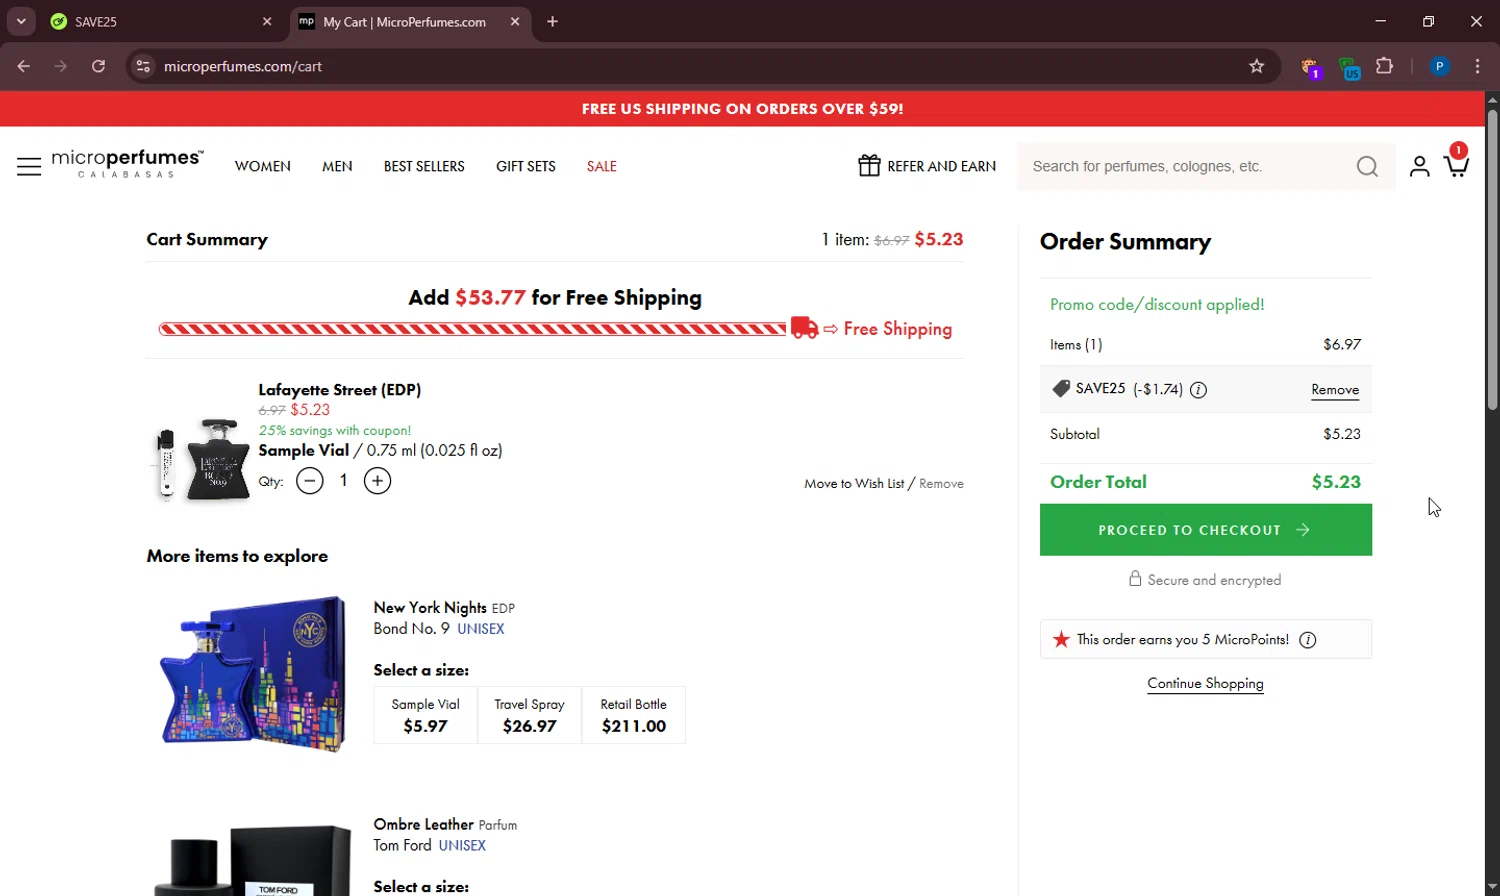Open the browser extensions puzzle icon

click(x=1384, y=66)
